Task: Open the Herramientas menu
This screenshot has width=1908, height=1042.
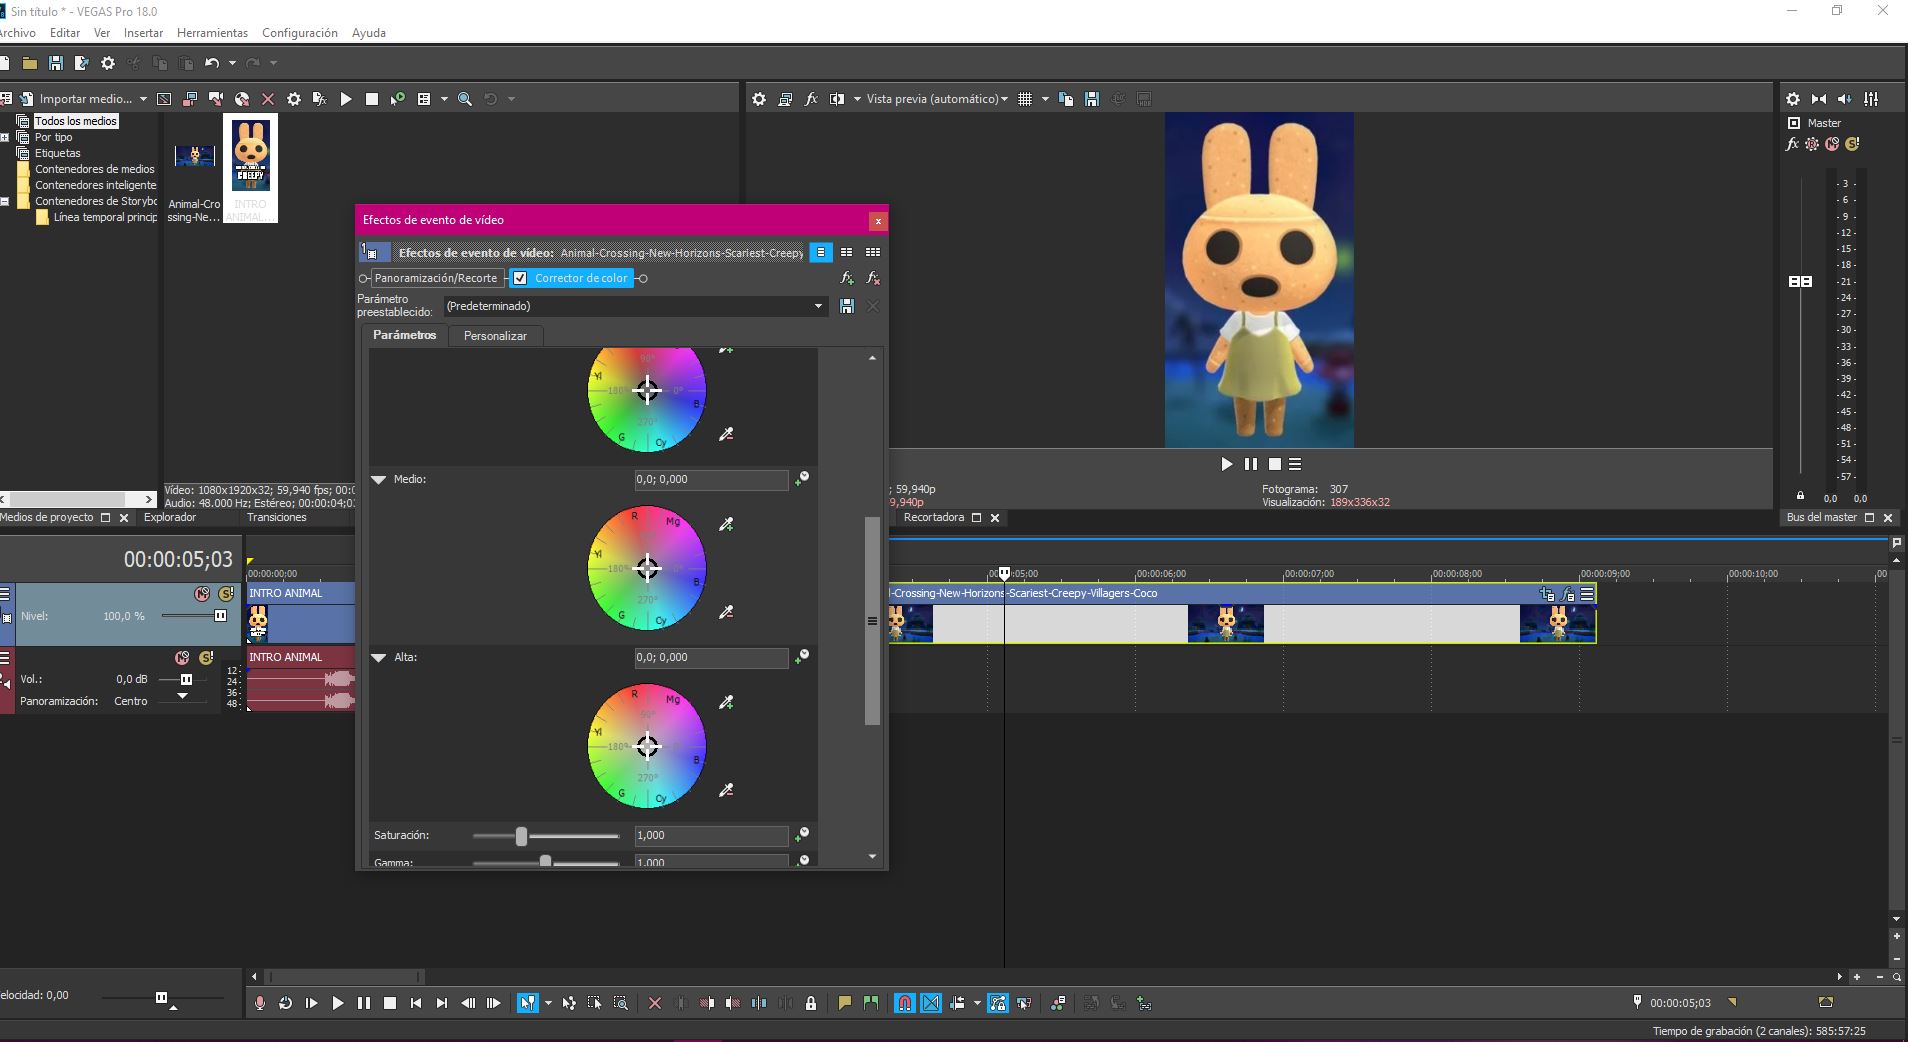Action: point(212,33)
